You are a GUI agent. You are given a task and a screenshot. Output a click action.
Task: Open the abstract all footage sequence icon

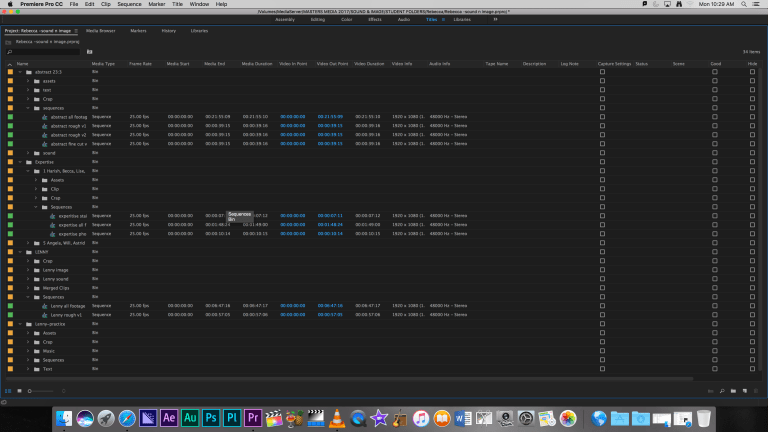(x=44, y=117)
